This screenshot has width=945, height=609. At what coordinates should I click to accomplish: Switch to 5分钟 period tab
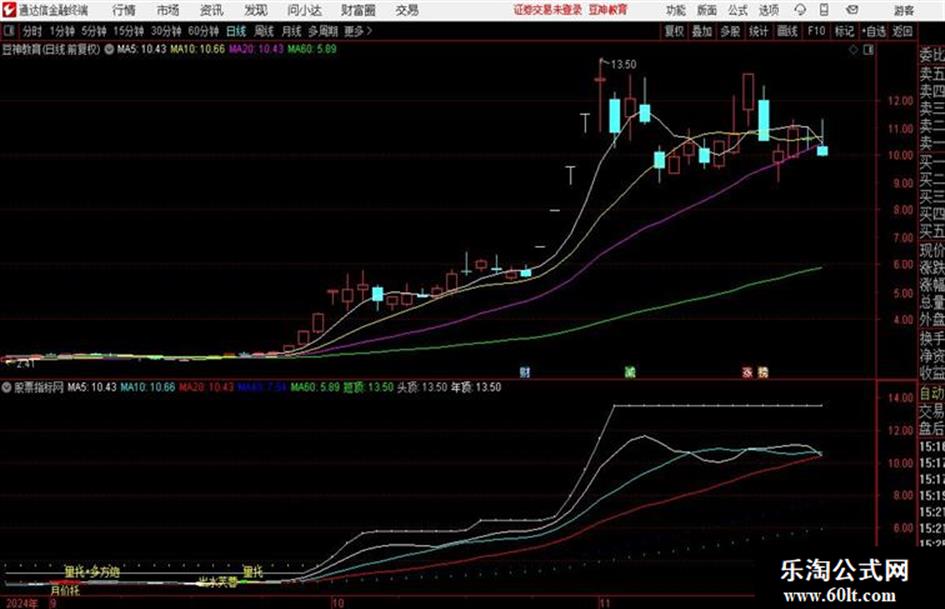(94, 31)
